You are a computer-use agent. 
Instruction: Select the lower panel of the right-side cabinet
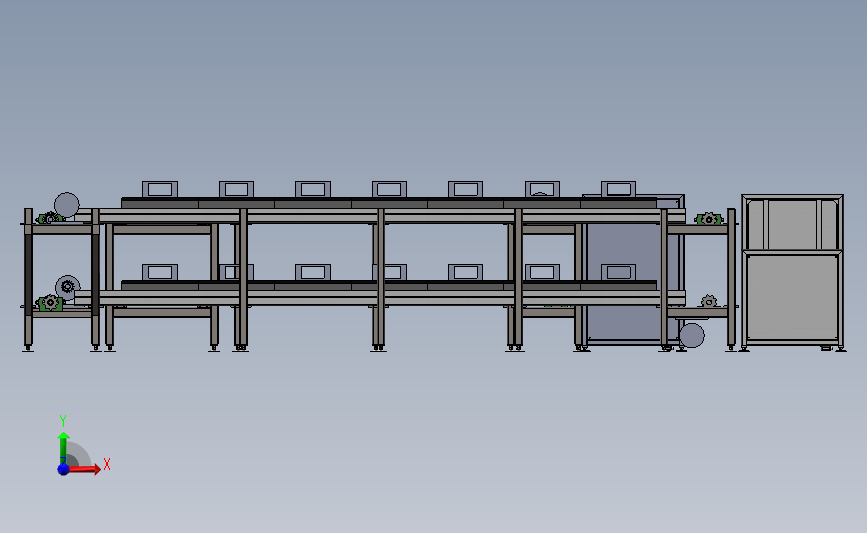tap(792, 297)
